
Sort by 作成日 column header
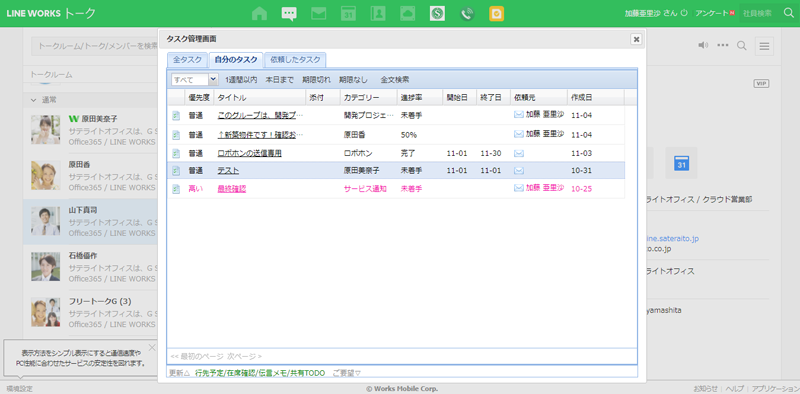tap(595, 97)
